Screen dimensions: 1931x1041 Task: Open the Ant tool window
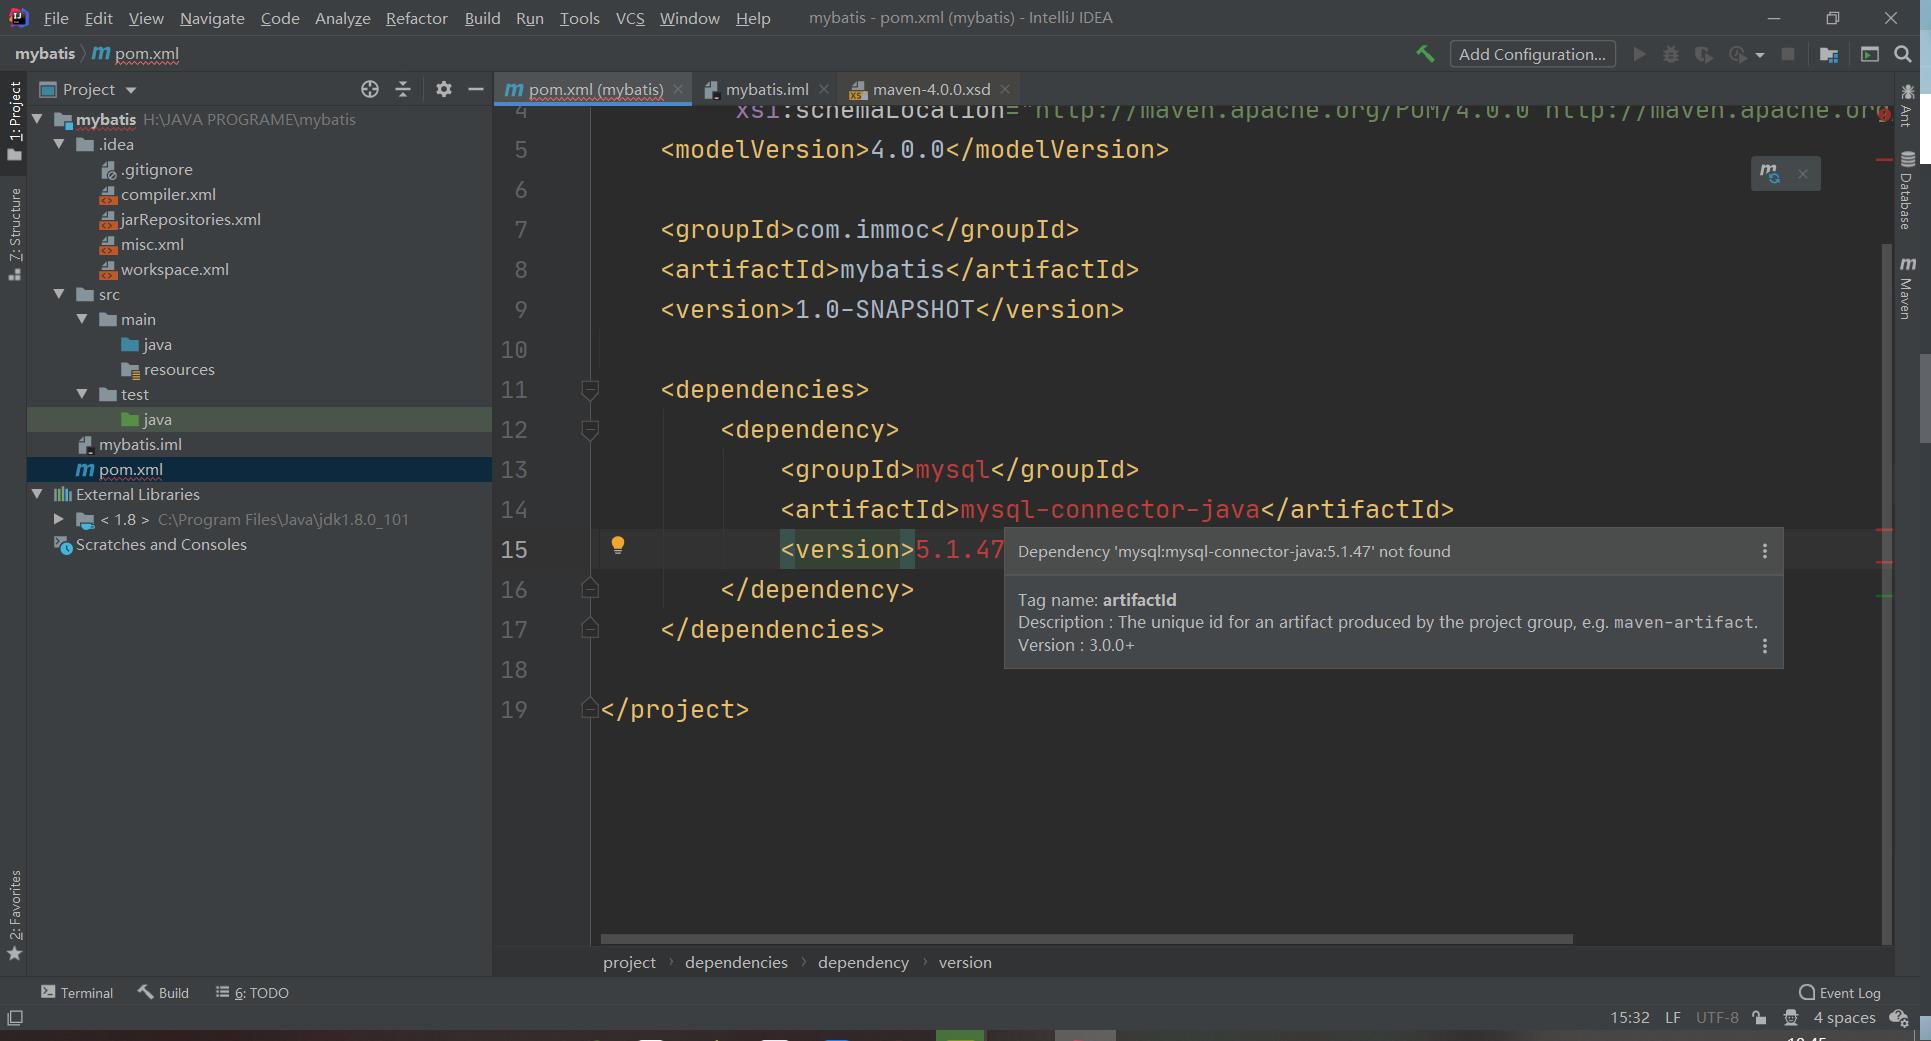1907,105
